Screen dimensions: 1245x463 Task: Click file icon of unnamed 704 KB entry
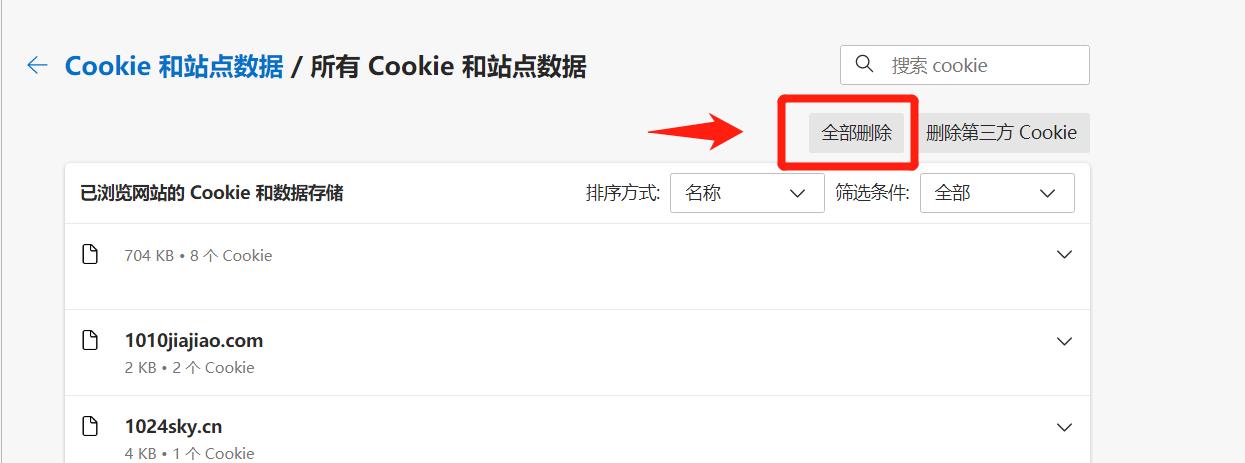[90, 254]
